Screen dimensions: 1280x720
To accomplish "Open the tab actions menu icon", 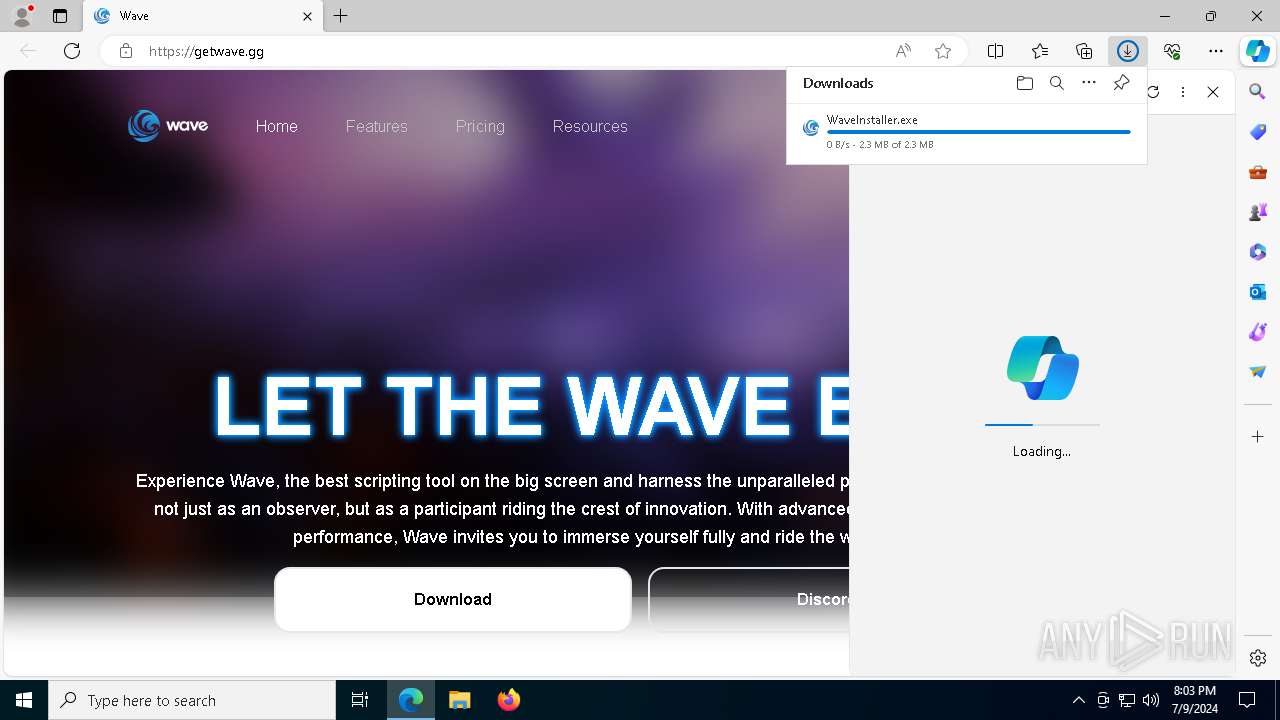I will (x=60, y=16).
